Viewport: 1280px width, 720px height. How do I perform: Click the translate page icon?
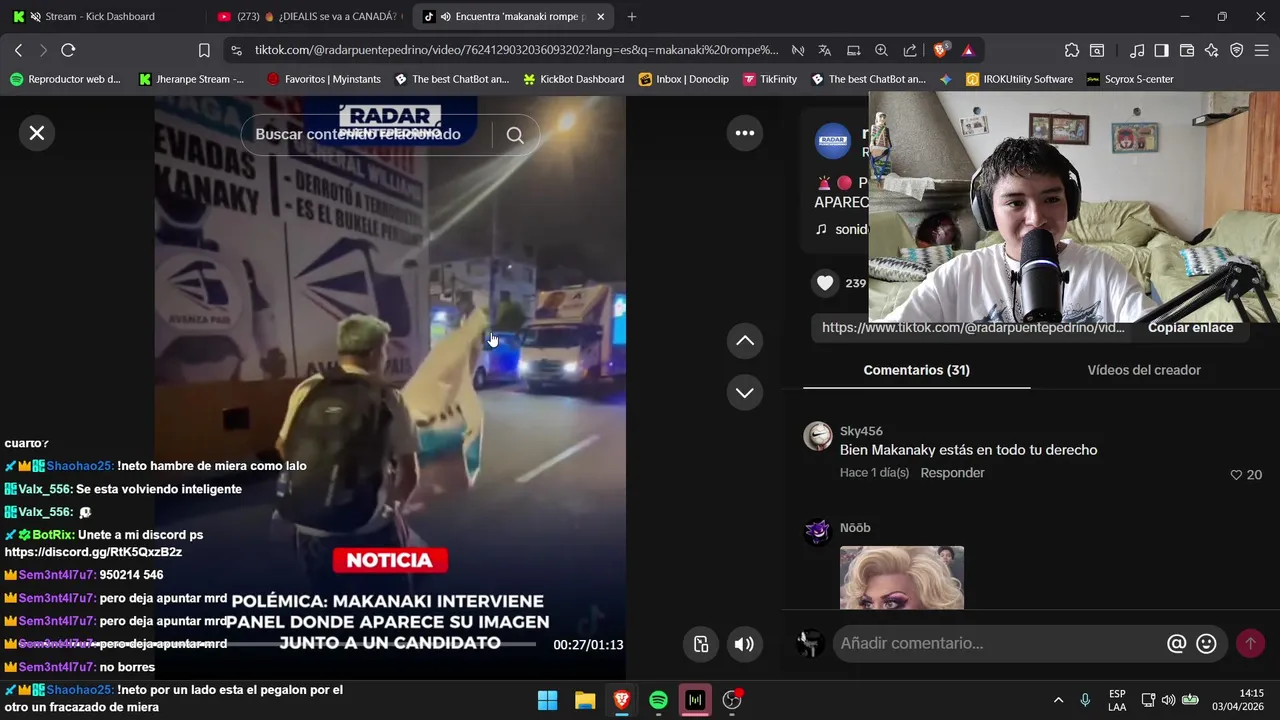click(x=825, y=50)
